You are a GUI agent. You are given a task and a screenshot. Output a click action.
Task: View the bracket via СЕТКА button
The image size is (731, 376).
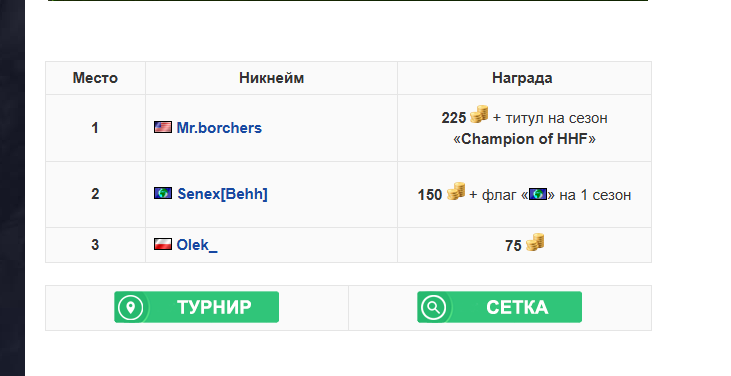point(499,307)
